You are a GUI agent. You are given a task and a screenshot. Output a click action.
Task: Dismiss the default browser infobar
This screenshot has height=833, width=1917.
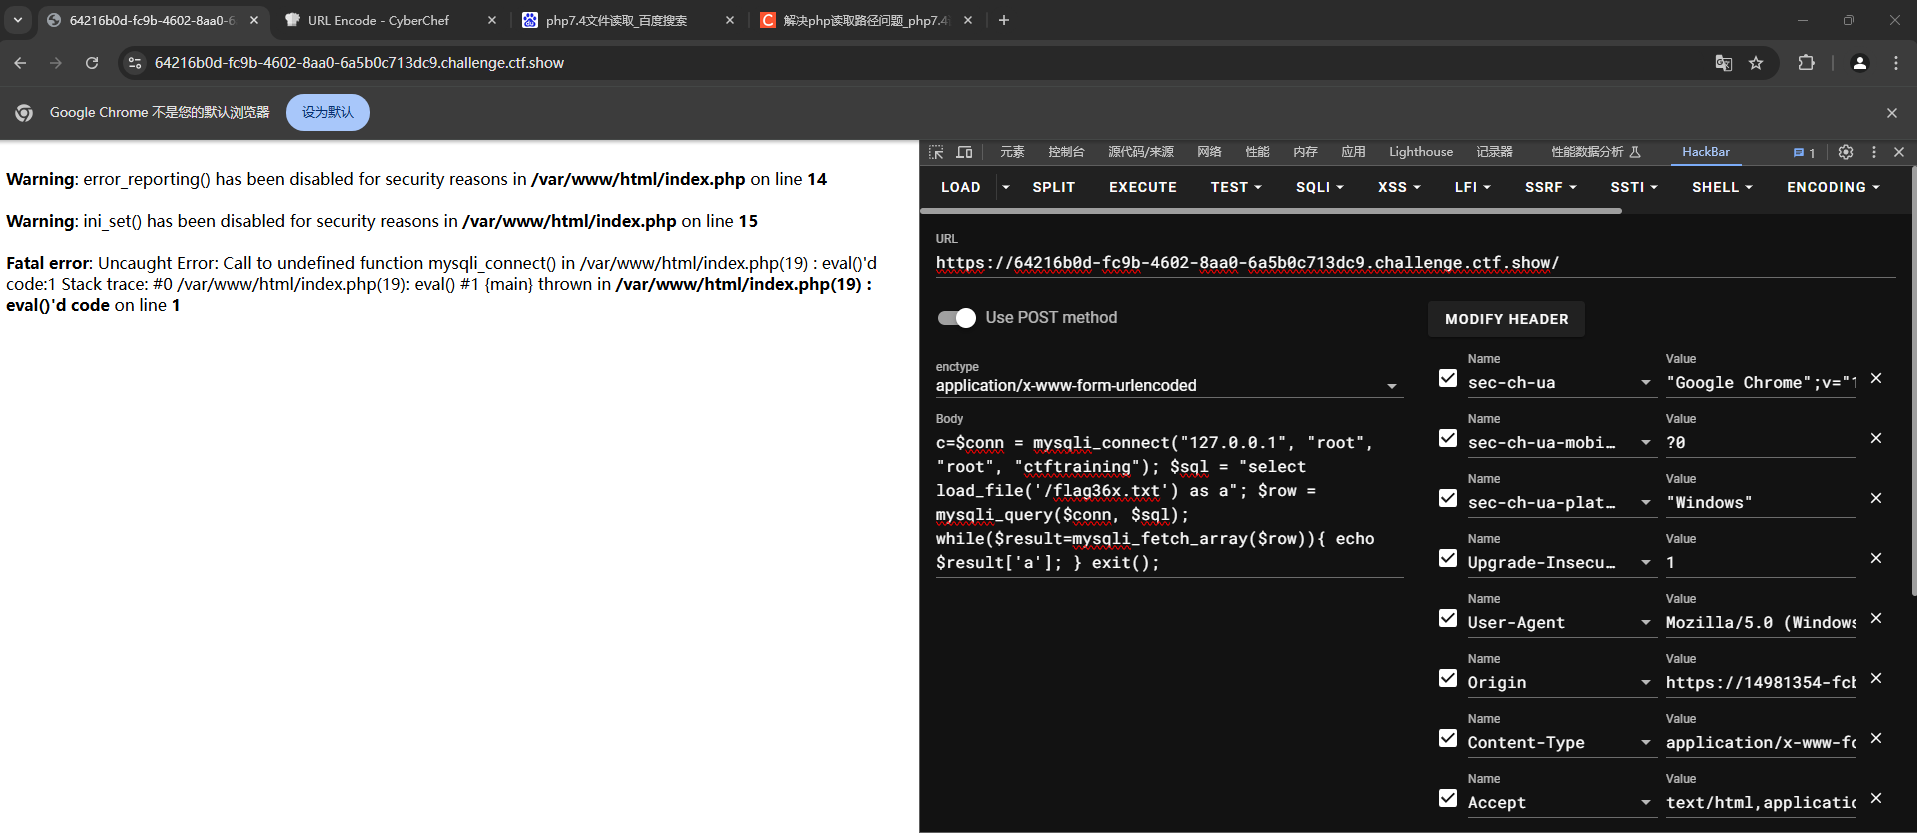pyautogui.click(x=1892, y=113)
